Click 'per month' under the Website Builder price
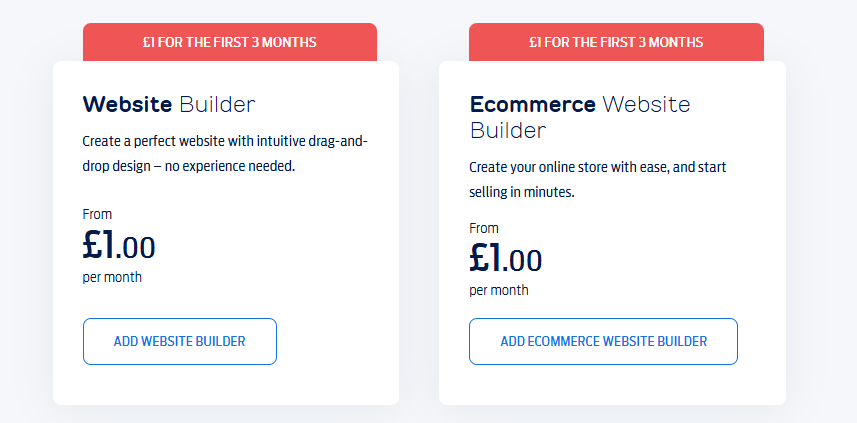Image resolution: width=857 pixels, height=423 pixels. coord(112,277)
